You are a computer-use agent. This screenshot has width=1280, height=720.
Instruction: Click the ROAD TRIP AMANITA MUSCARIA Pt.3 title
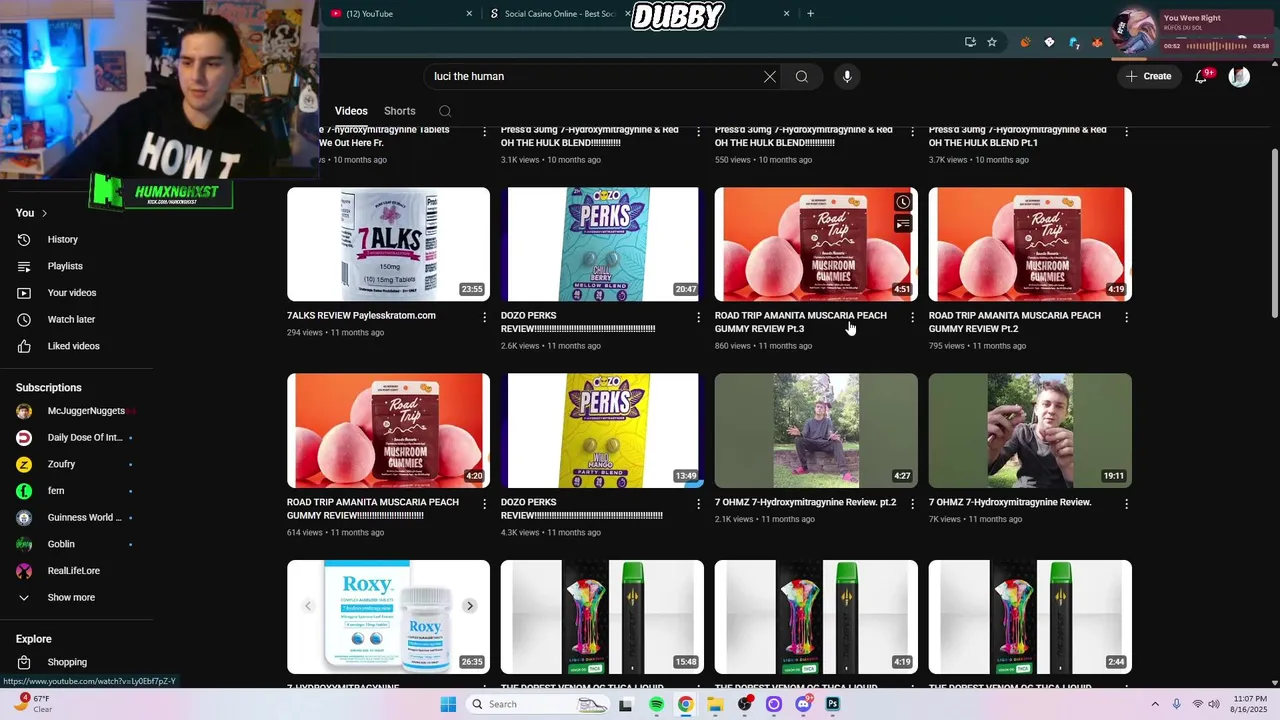pyautogui.click(x=801, y=322)
